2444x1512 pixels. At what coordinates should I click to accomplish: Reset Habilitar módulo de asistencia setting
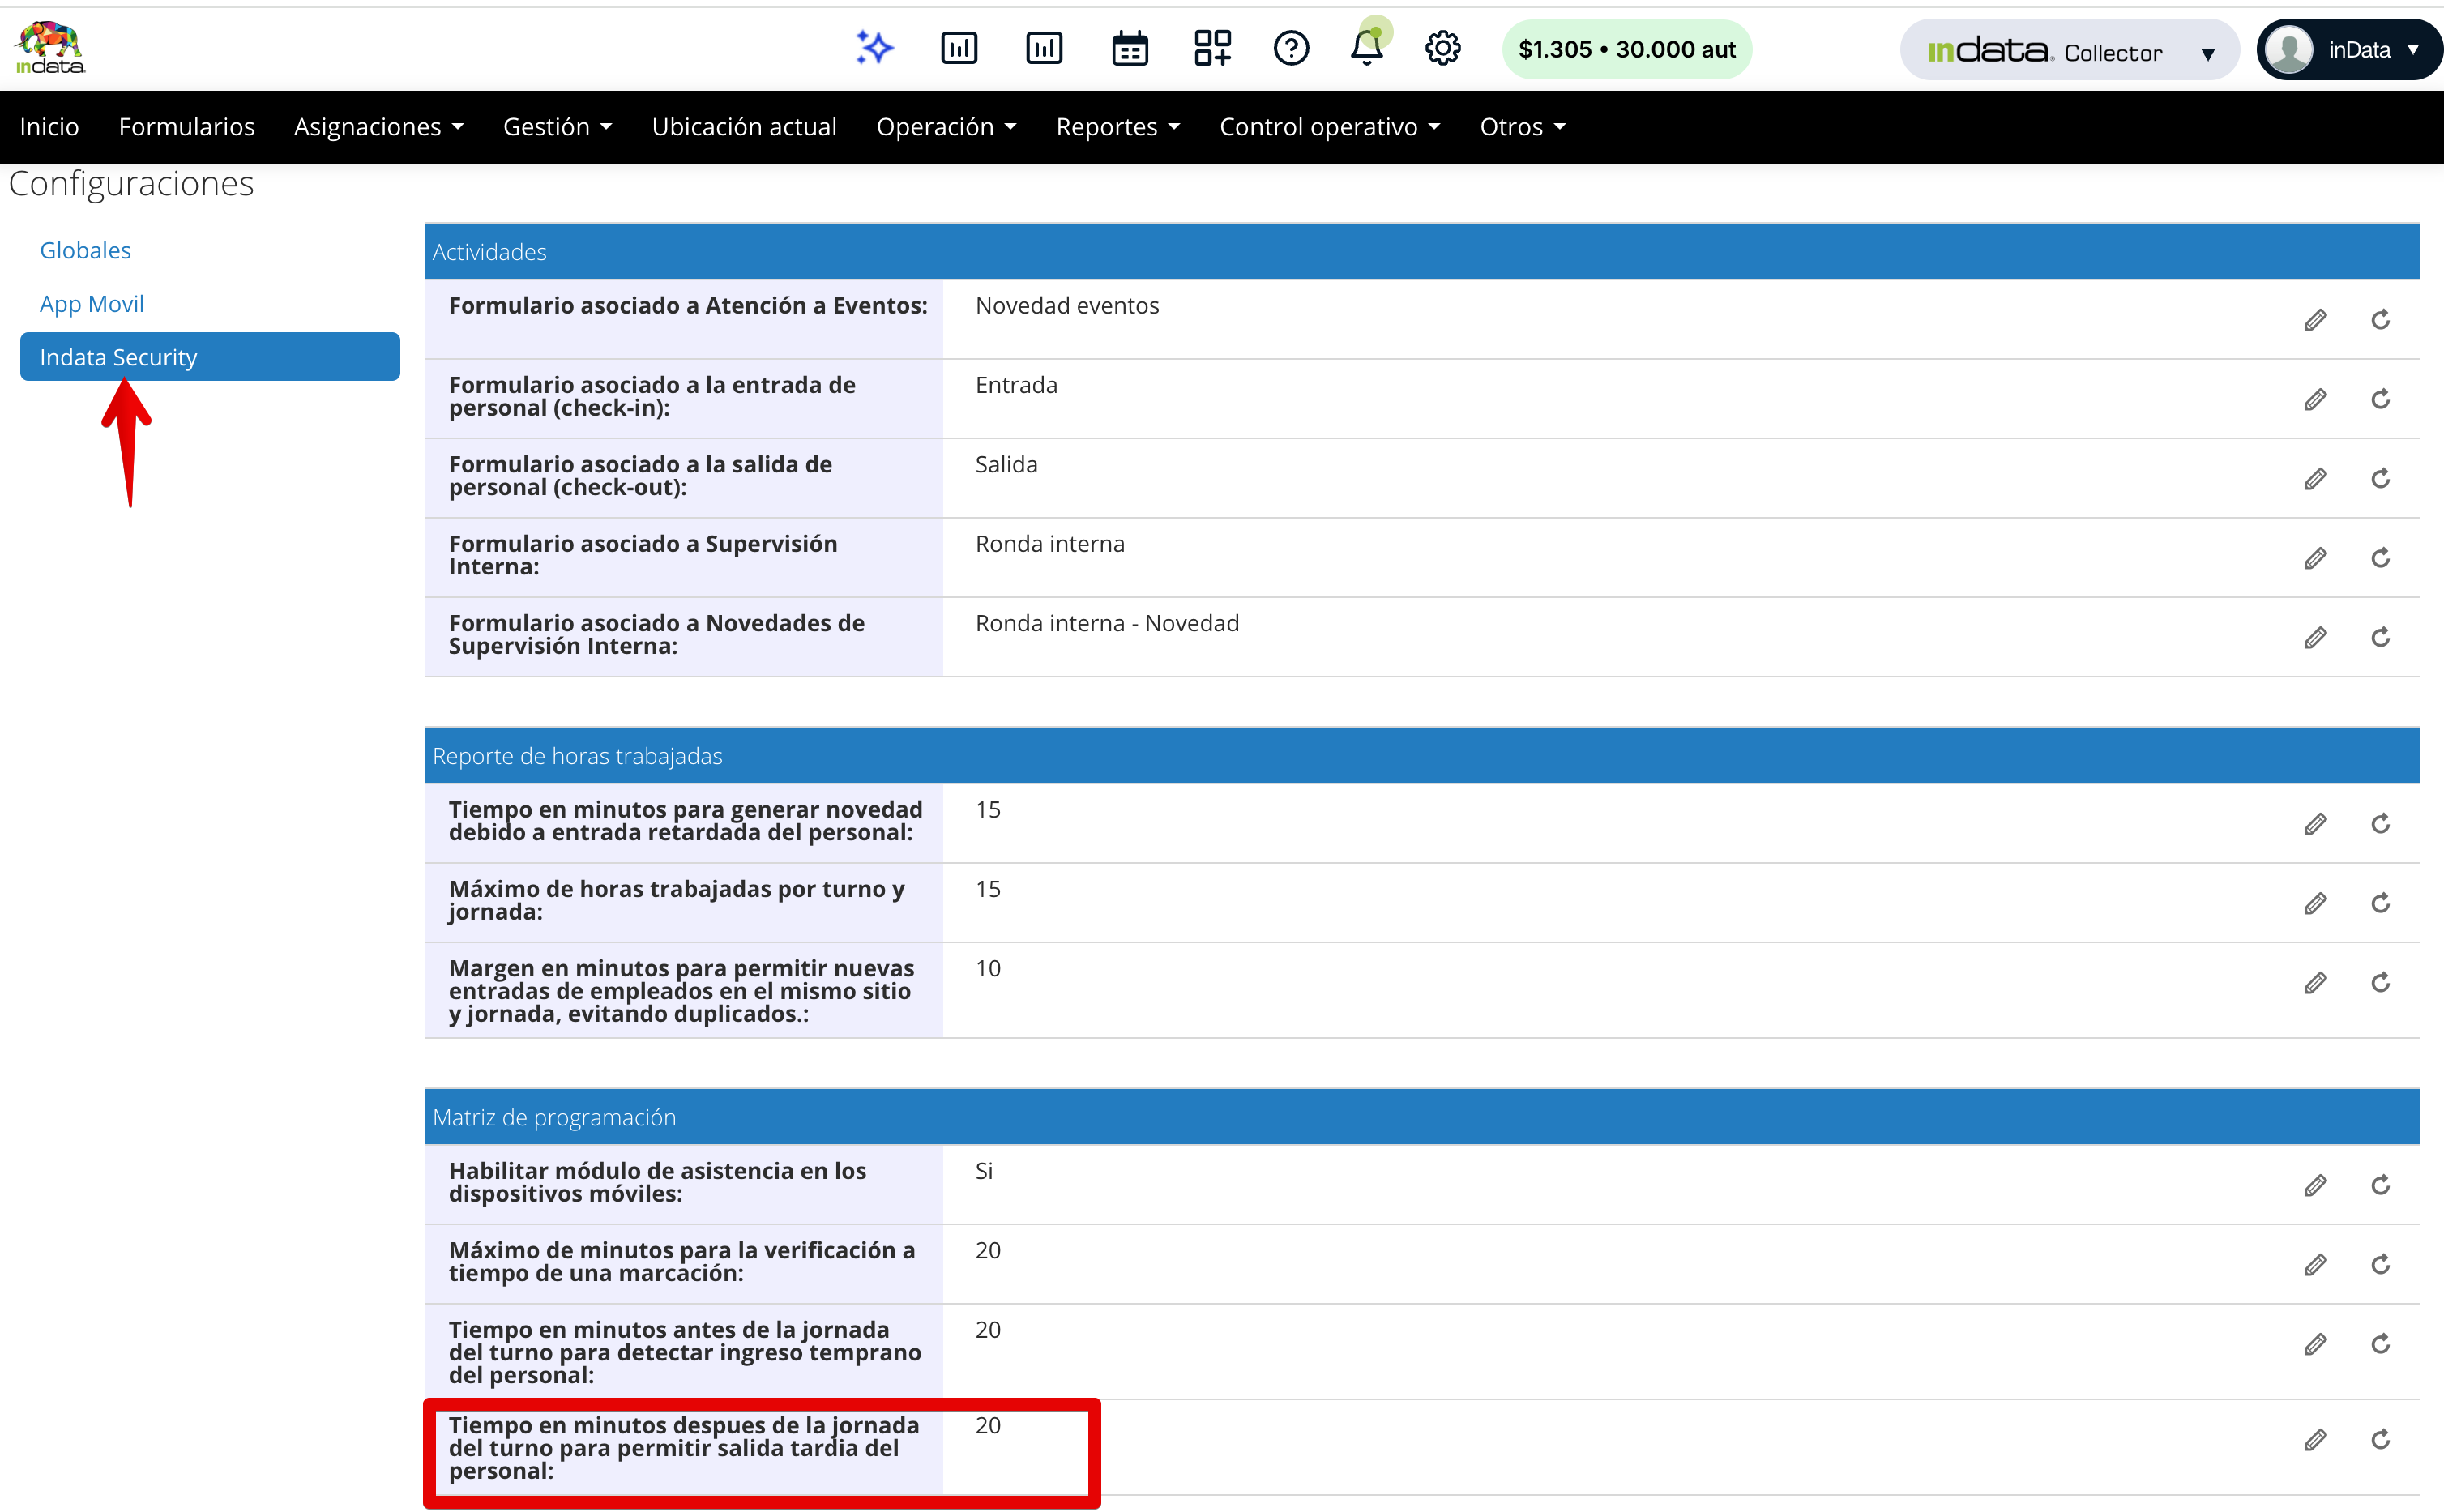2380,1185
